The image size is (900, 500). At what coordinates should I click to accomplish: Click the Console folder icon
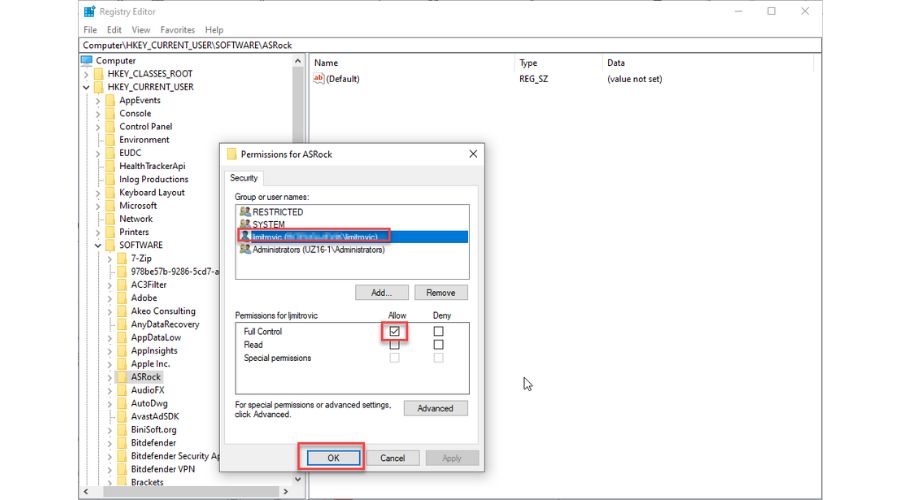(110, 113)
